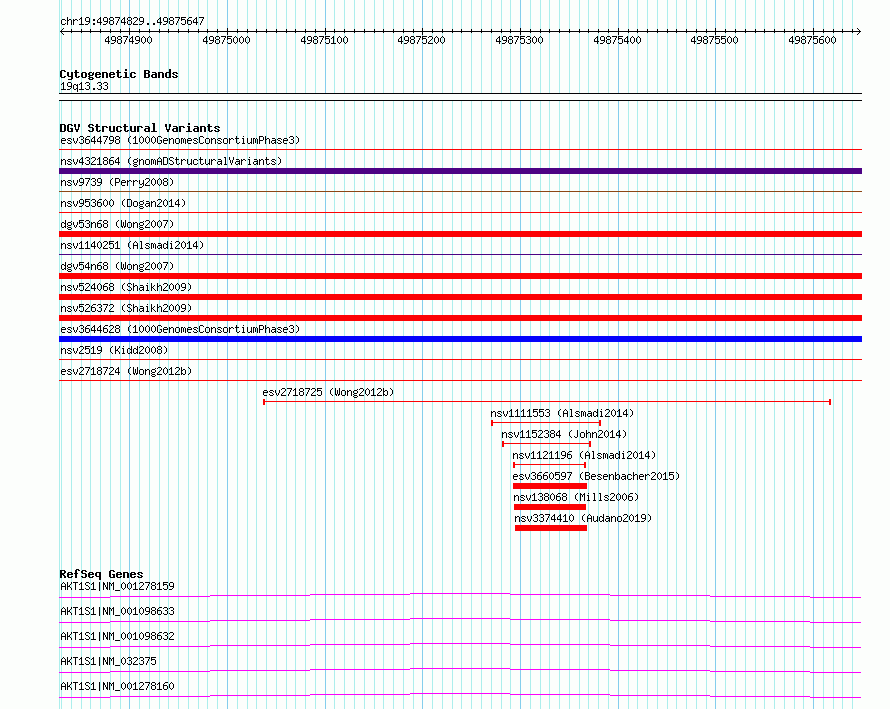Click the red dgv53n68 variant bar
This screenshot has height=709, width=890.
[460, 234]
